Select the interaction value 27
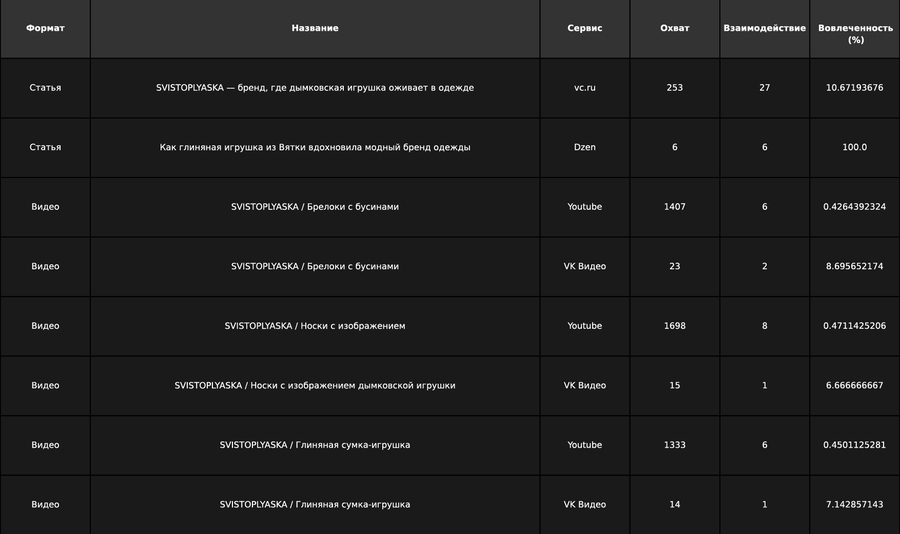 tap(765, 88)
